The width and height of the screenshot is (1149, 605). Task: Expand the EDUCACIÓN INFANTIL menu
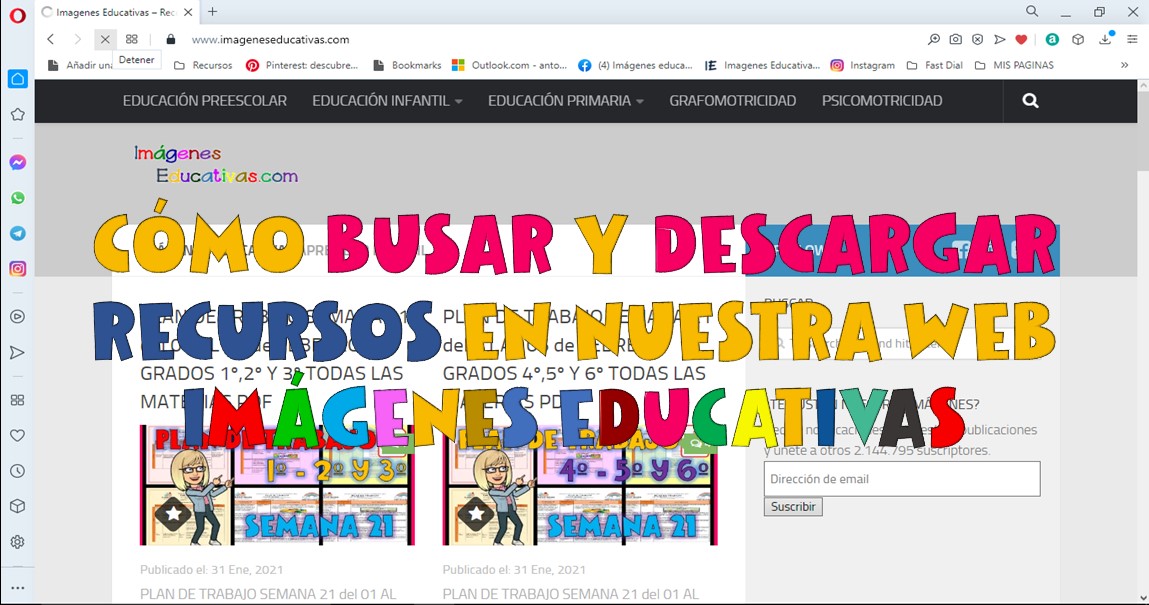tap(387, 101)
